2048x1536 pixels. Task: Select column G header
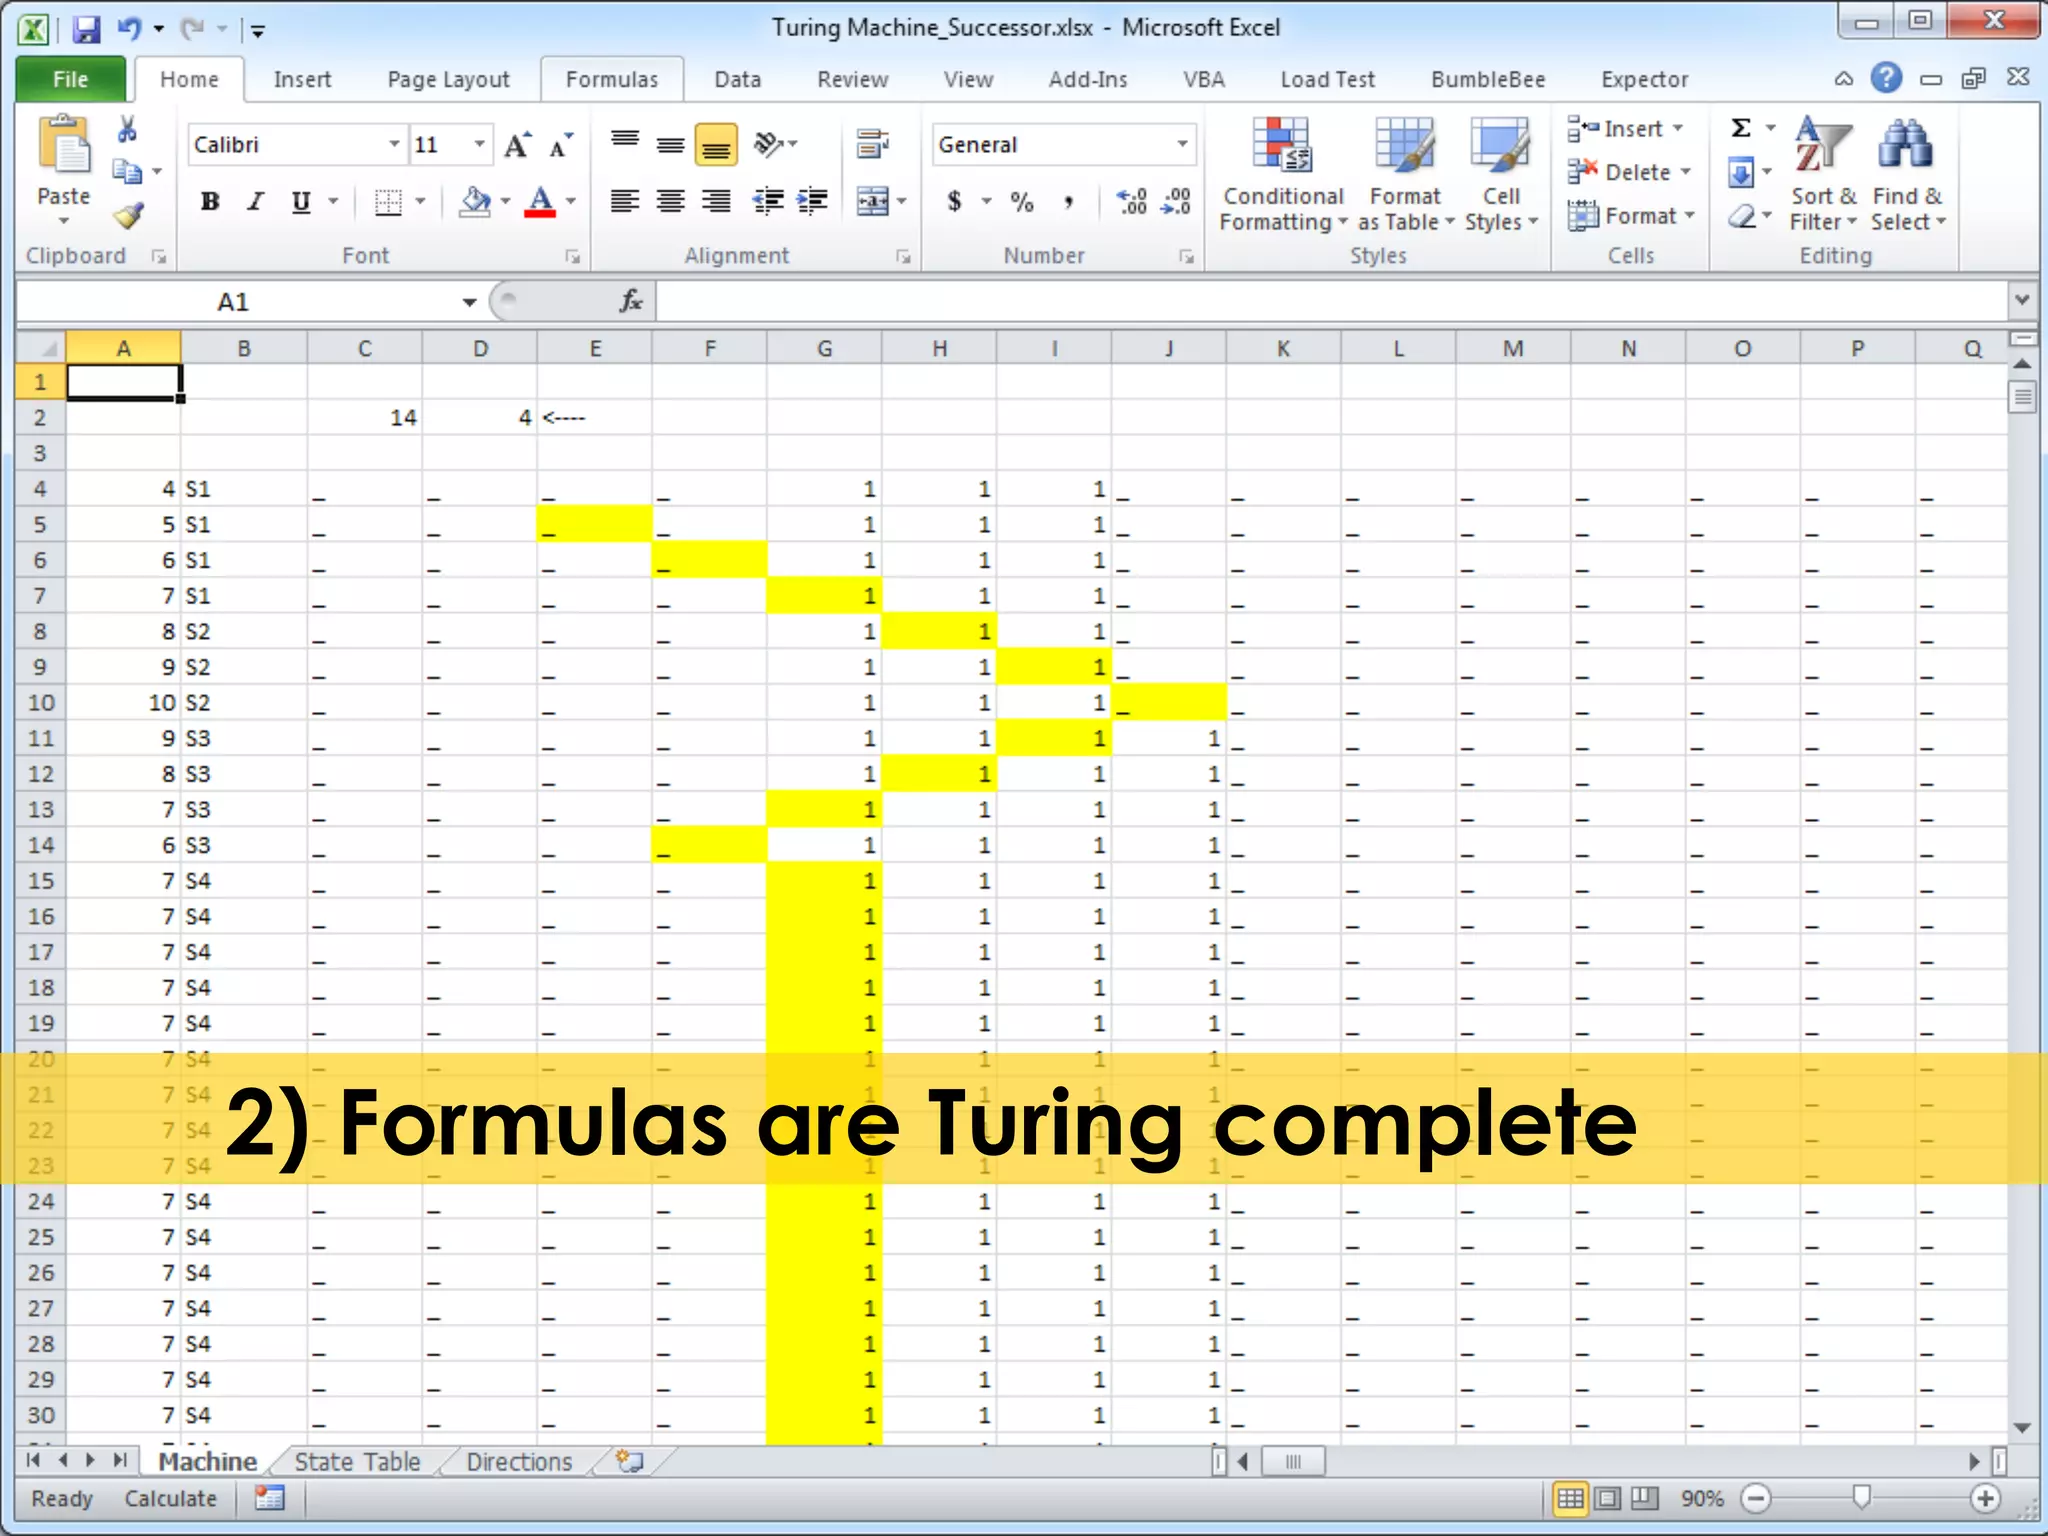824,348
